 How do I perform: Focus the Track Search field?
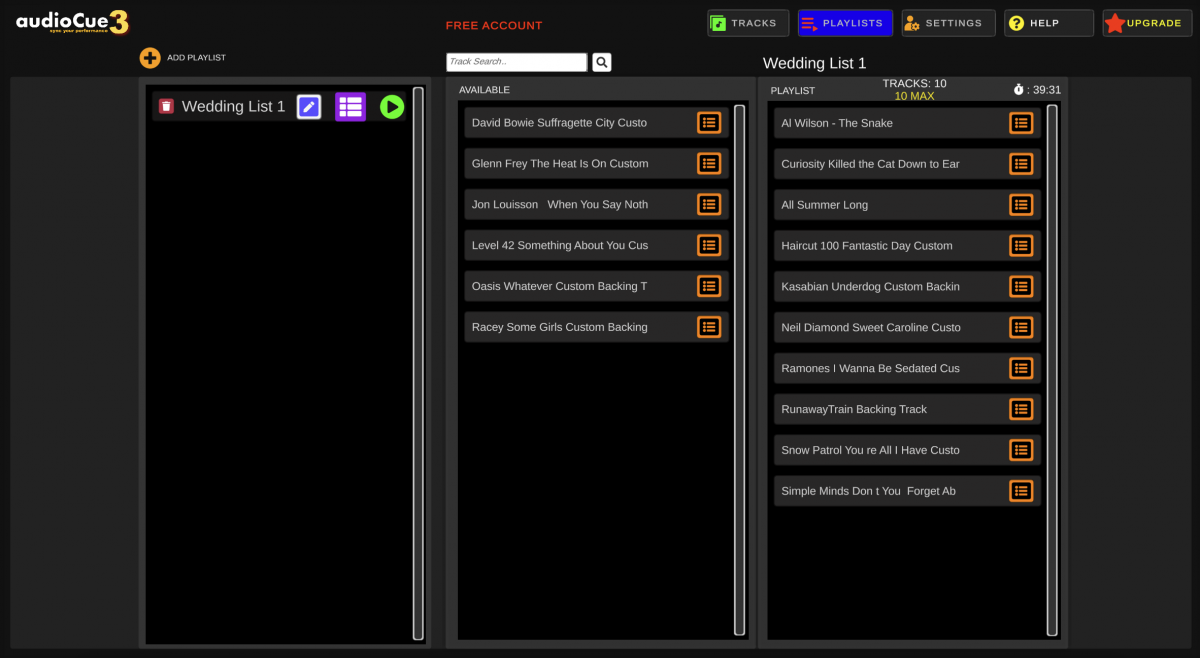coord(517,62)
